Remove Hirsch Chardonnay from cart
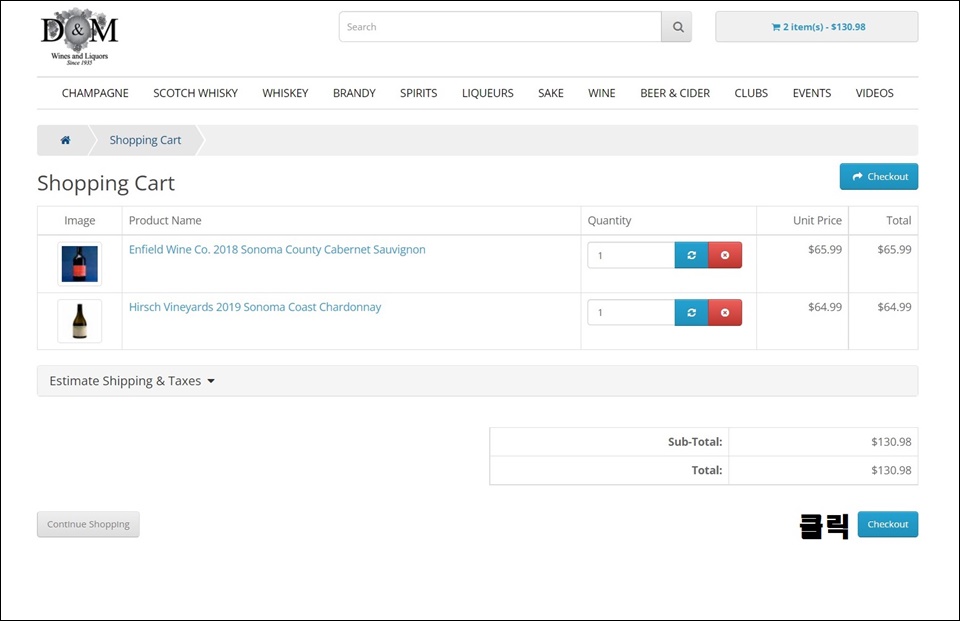The width and height of the screenshot is (960, 621). [x=725, y=312]
